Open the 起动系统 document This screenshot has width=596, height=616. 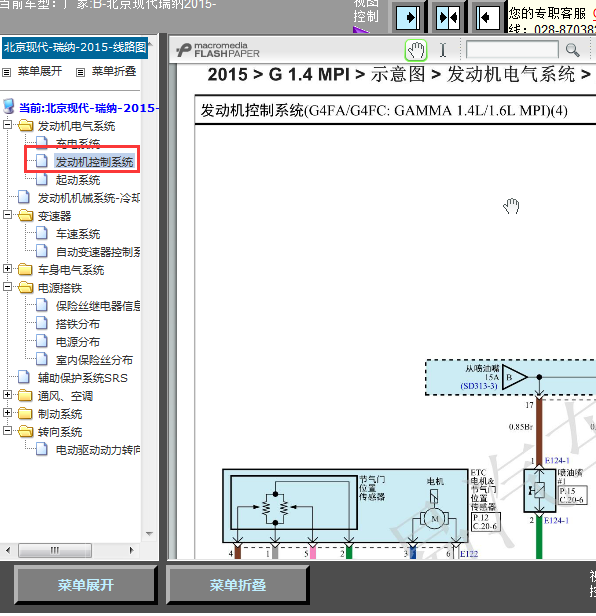[78, 180]
